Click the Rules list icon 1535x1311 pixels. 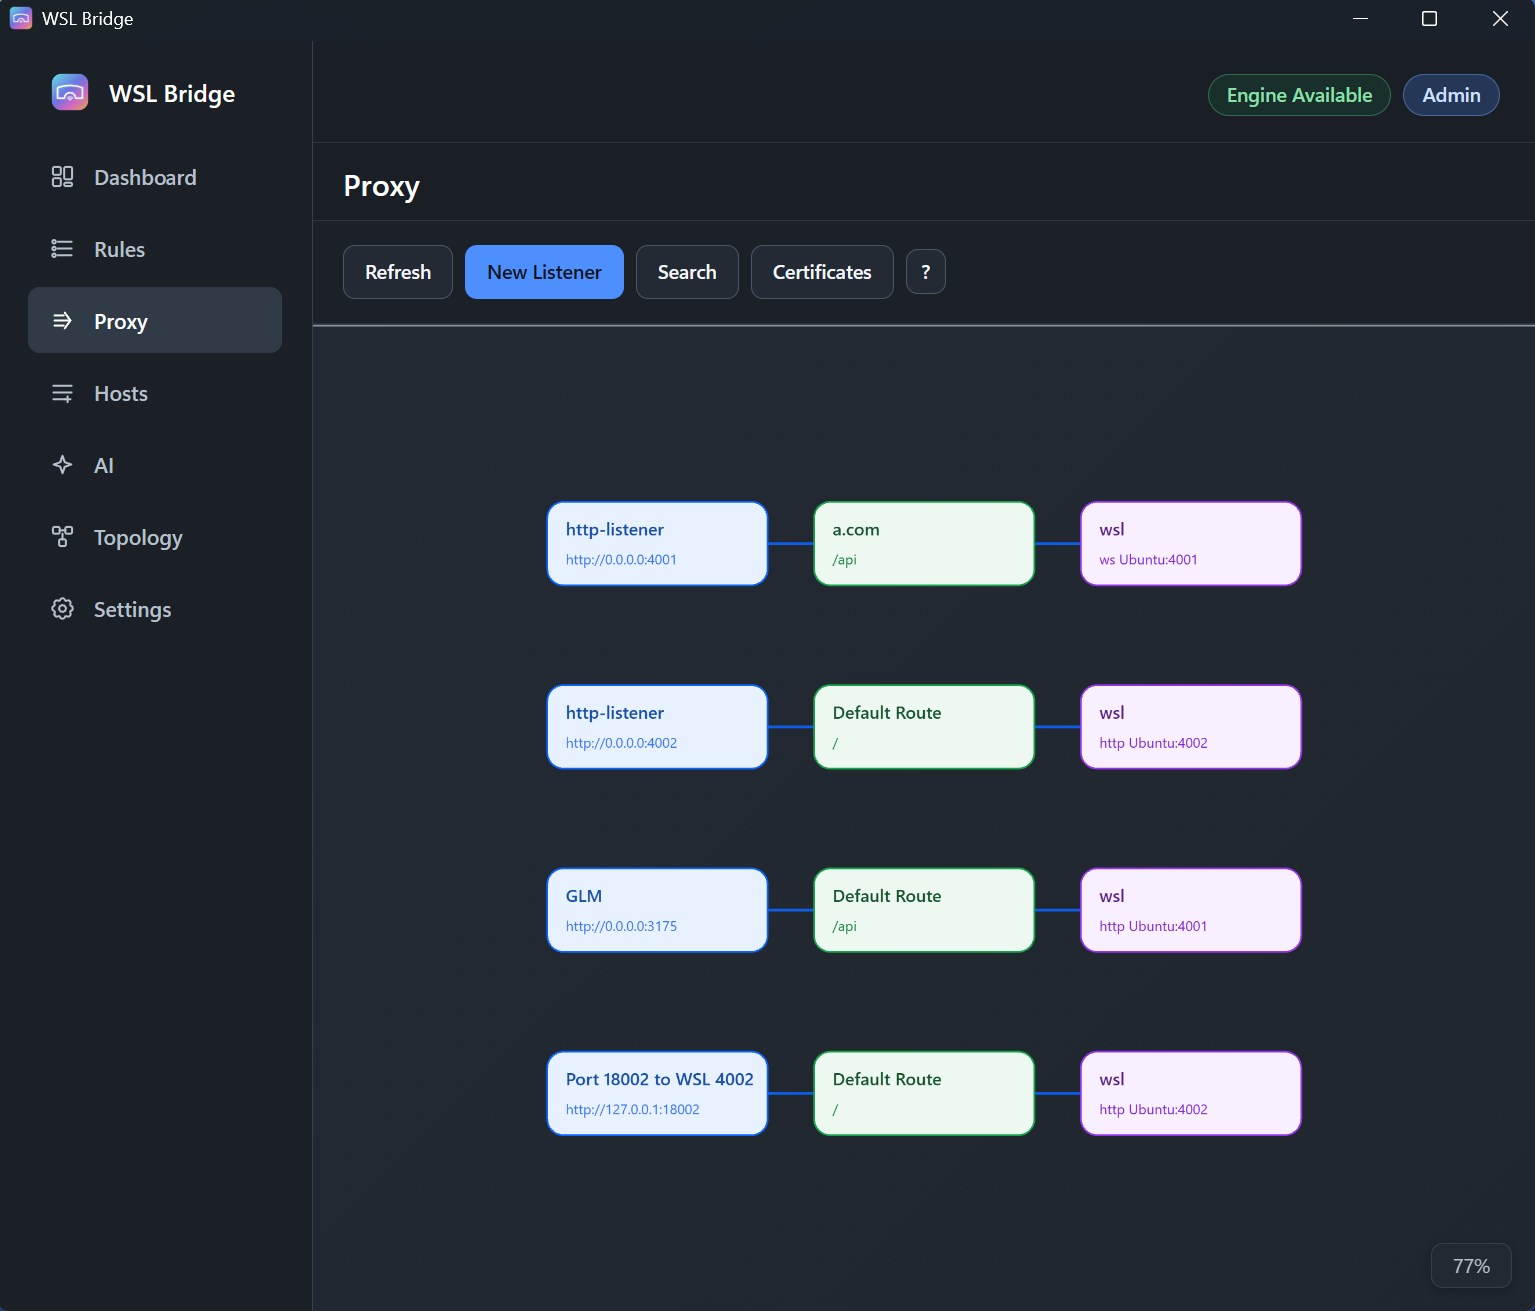point(62,249)
